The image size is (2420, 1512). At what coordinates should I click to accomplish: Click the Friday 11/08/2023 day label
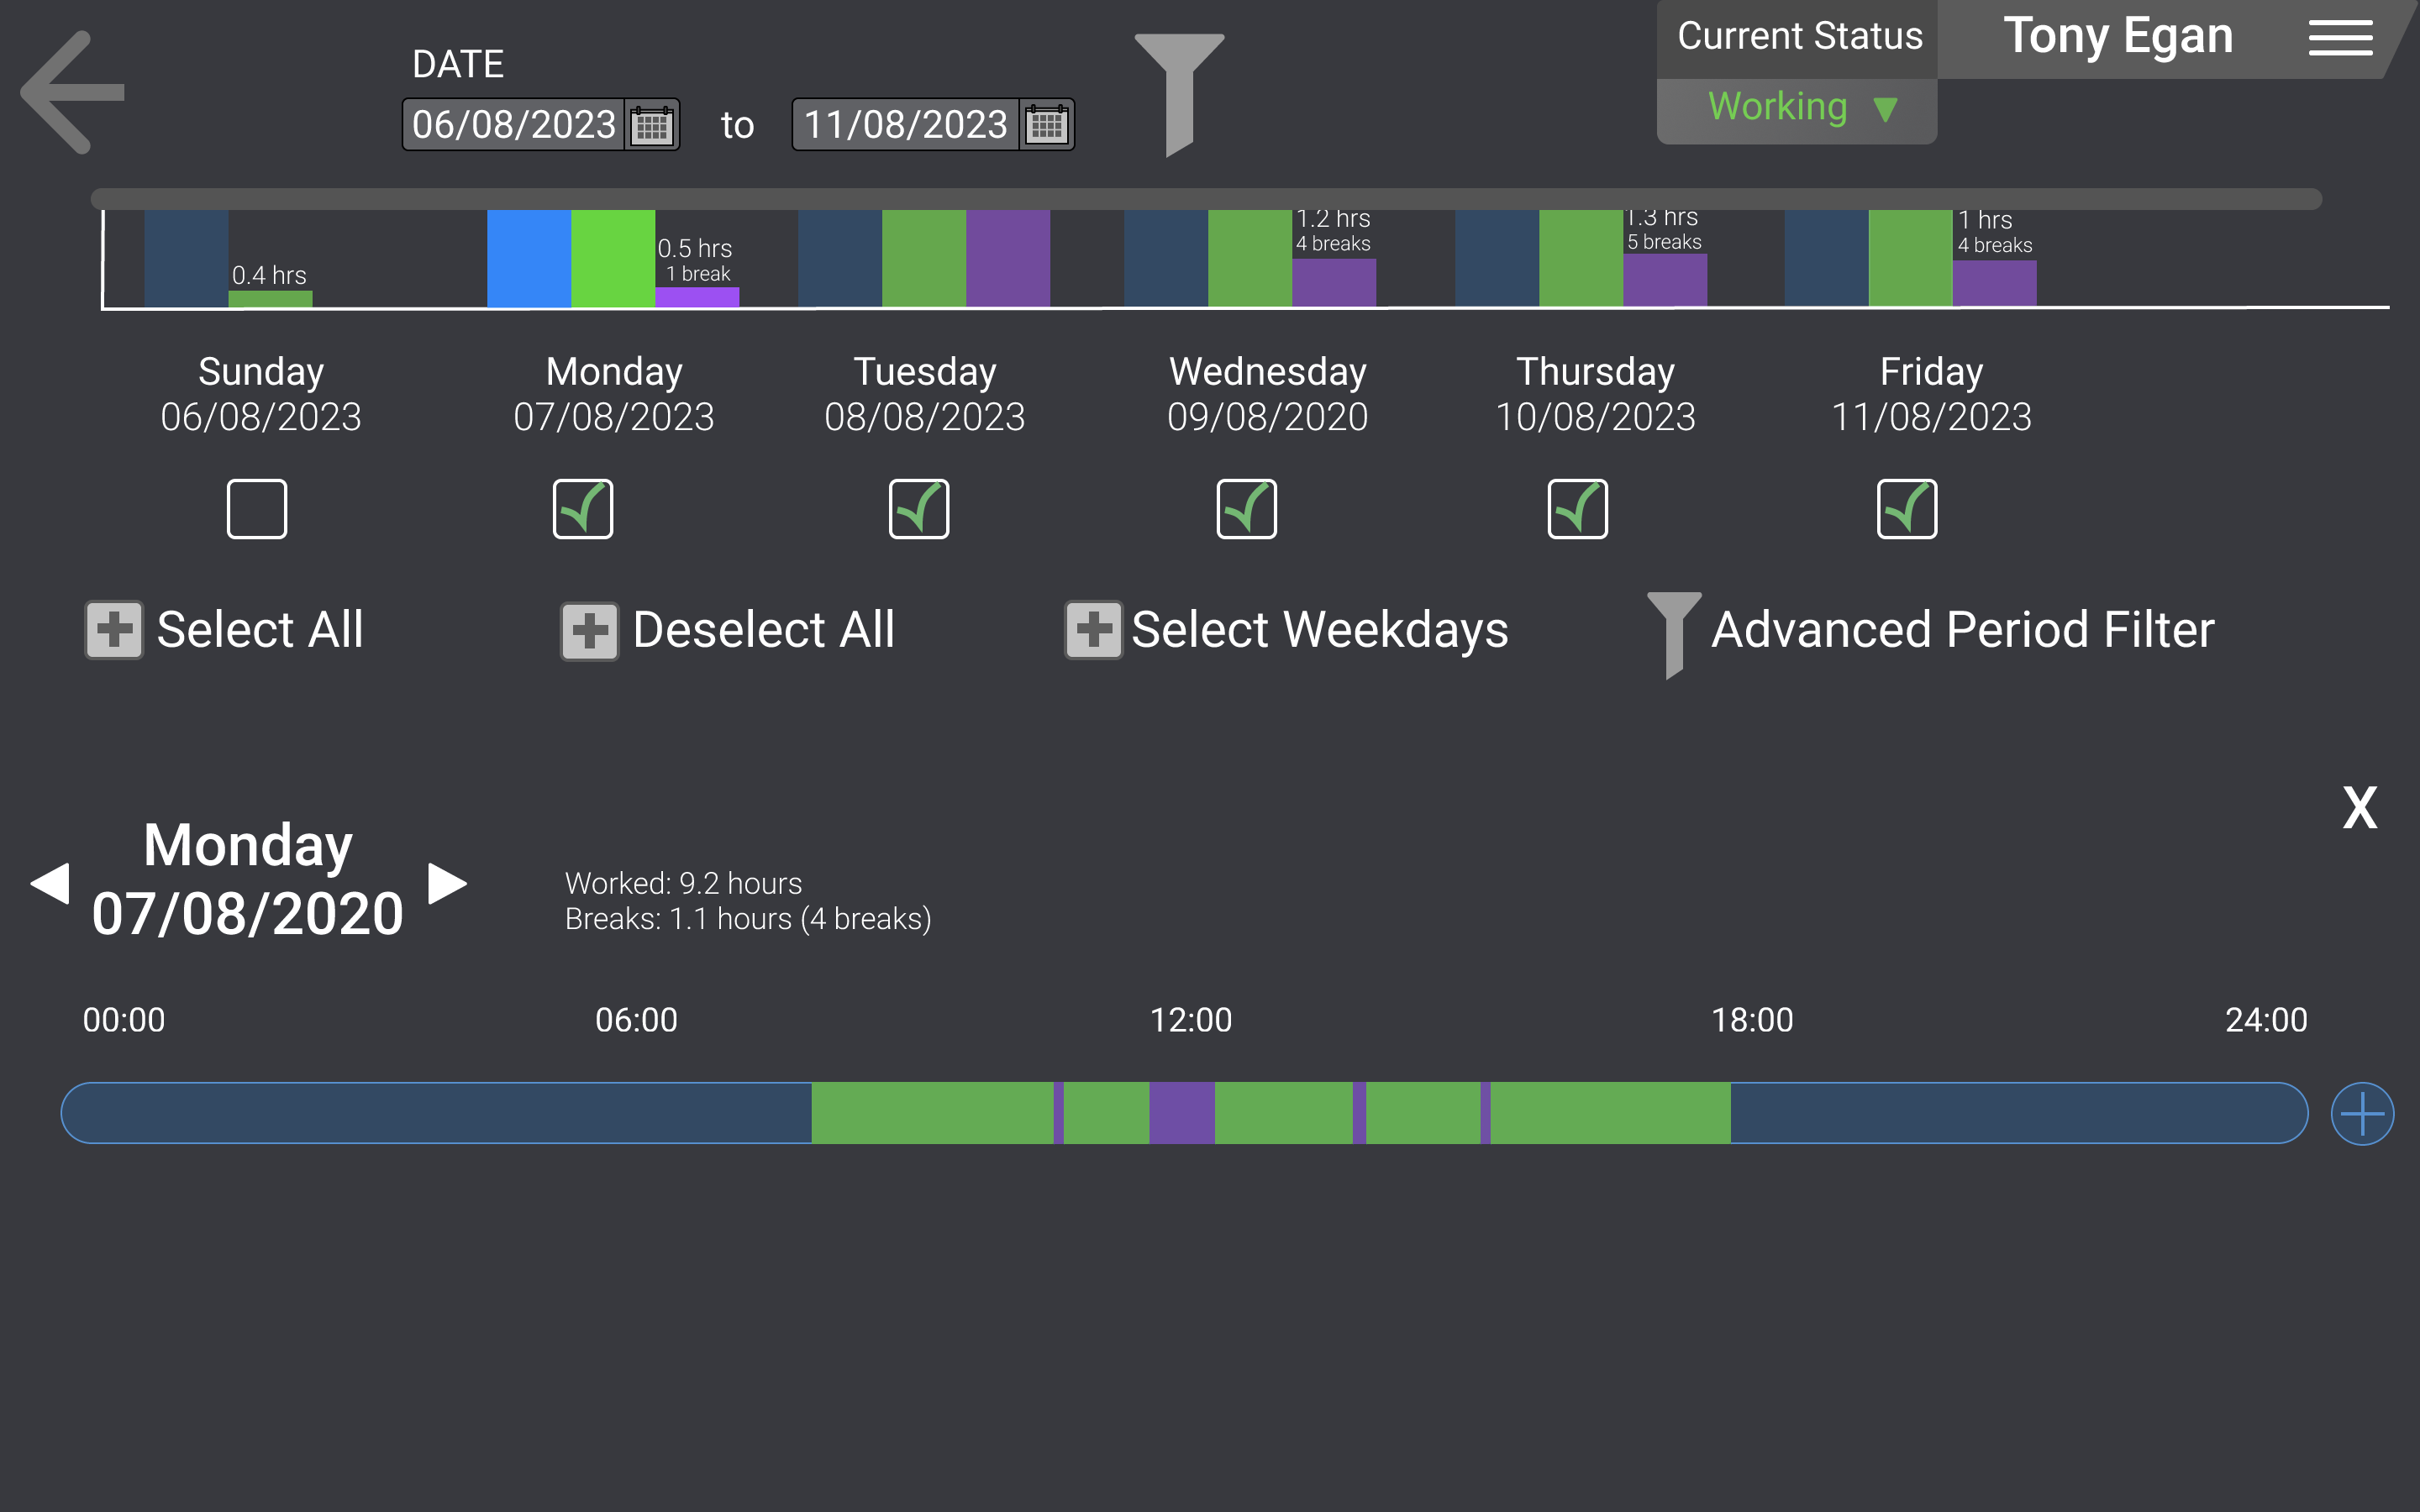coord(1932,394)
